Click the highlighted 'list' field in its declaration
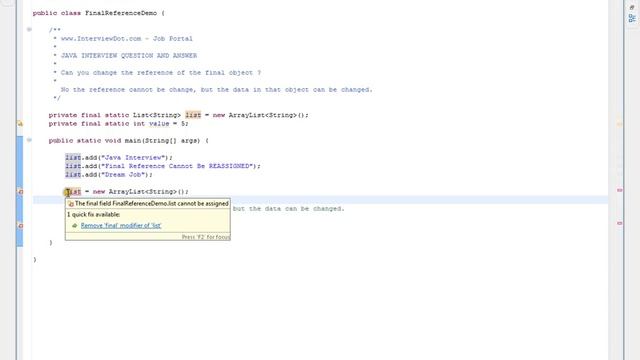 point(193,115)
